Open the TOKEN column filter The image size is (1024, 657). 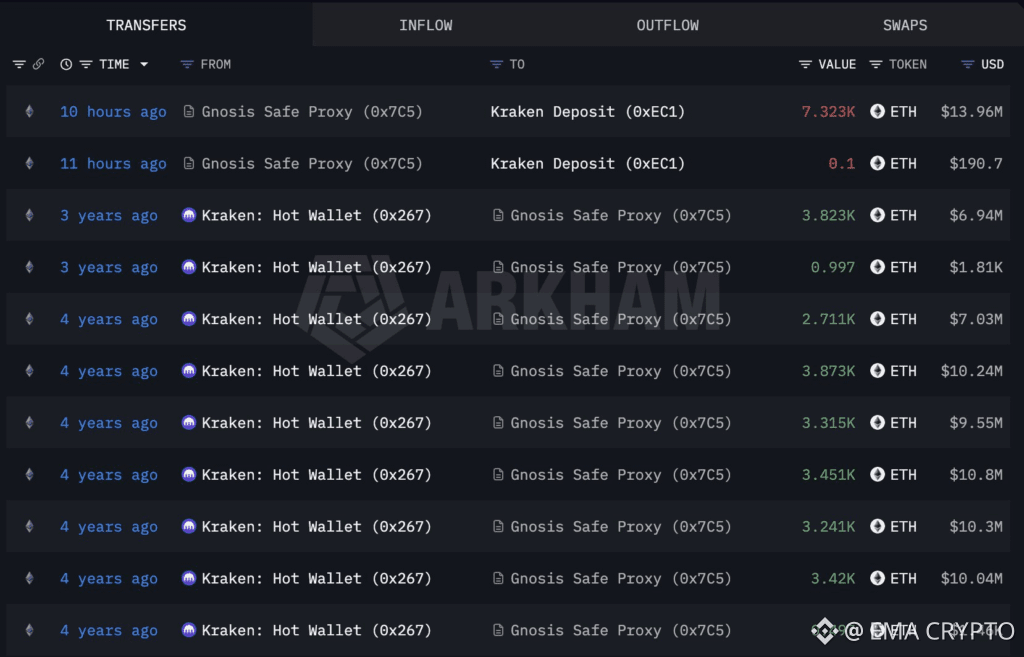click(x=876, y=64)
